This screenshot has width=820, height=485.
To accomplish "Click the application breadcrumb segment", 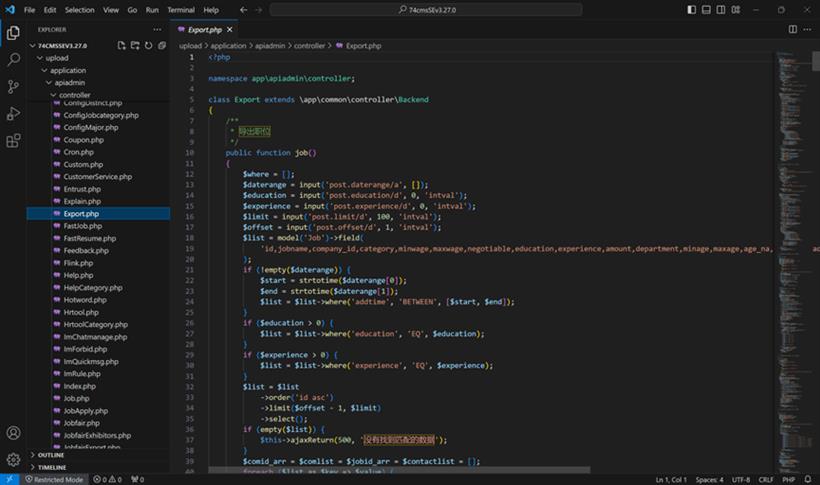I will tap(228, 46).
